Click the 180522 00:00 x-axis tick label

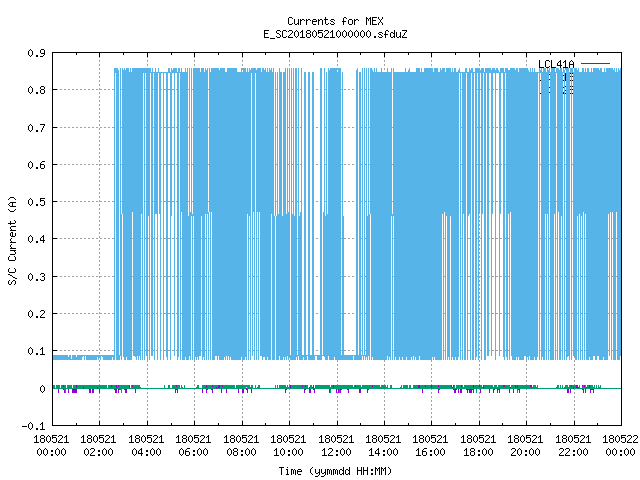[x=620, y=446]
